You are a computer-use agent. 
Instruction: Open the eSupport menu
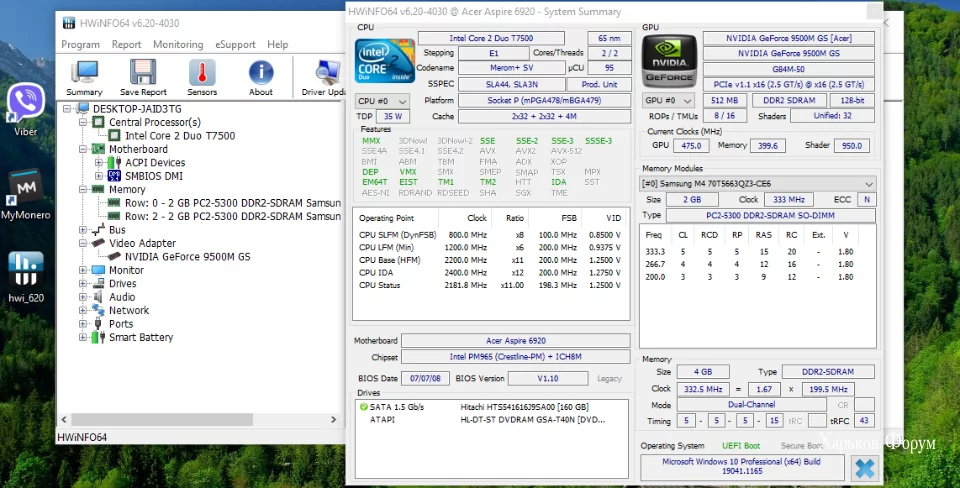(235, 45)
